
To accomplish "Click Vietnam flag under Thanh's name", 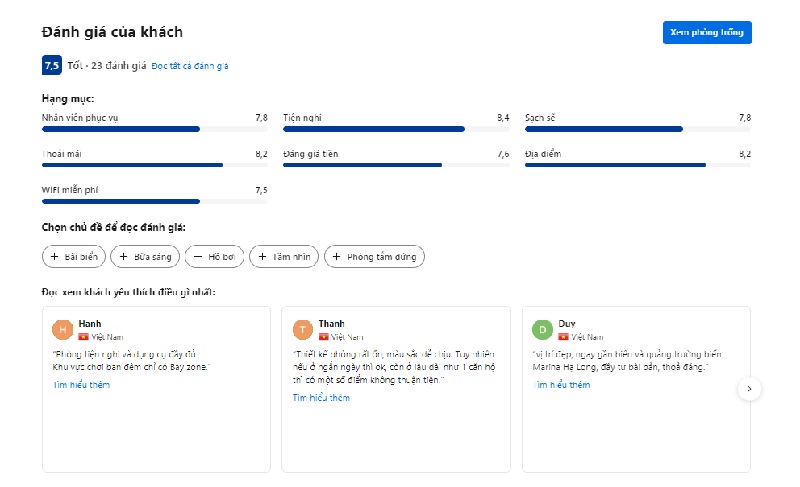I will pyautogui.click(x=323, y=337).
